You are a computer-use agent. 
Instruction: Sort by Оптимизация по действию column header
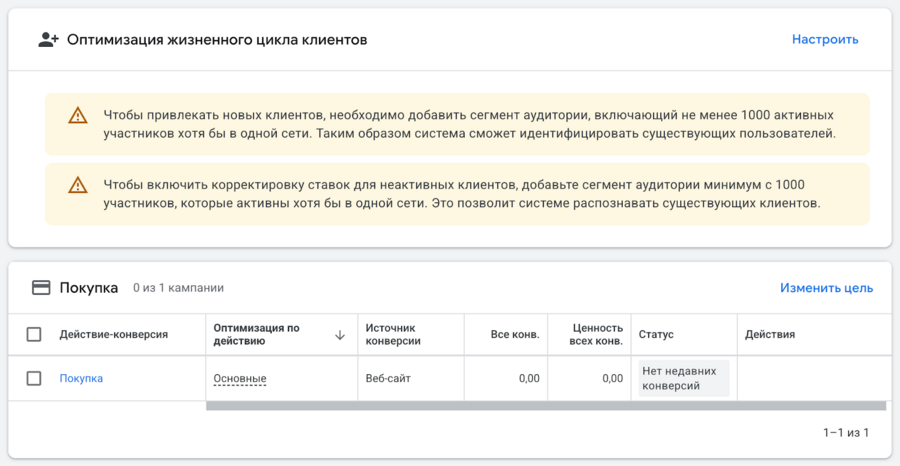point(257,335)
